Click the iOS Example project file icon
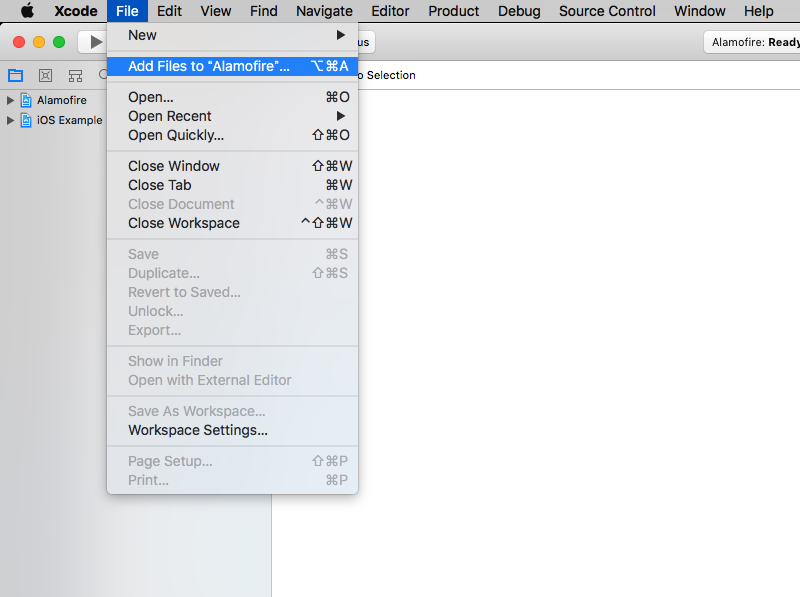 coord(26,120)
